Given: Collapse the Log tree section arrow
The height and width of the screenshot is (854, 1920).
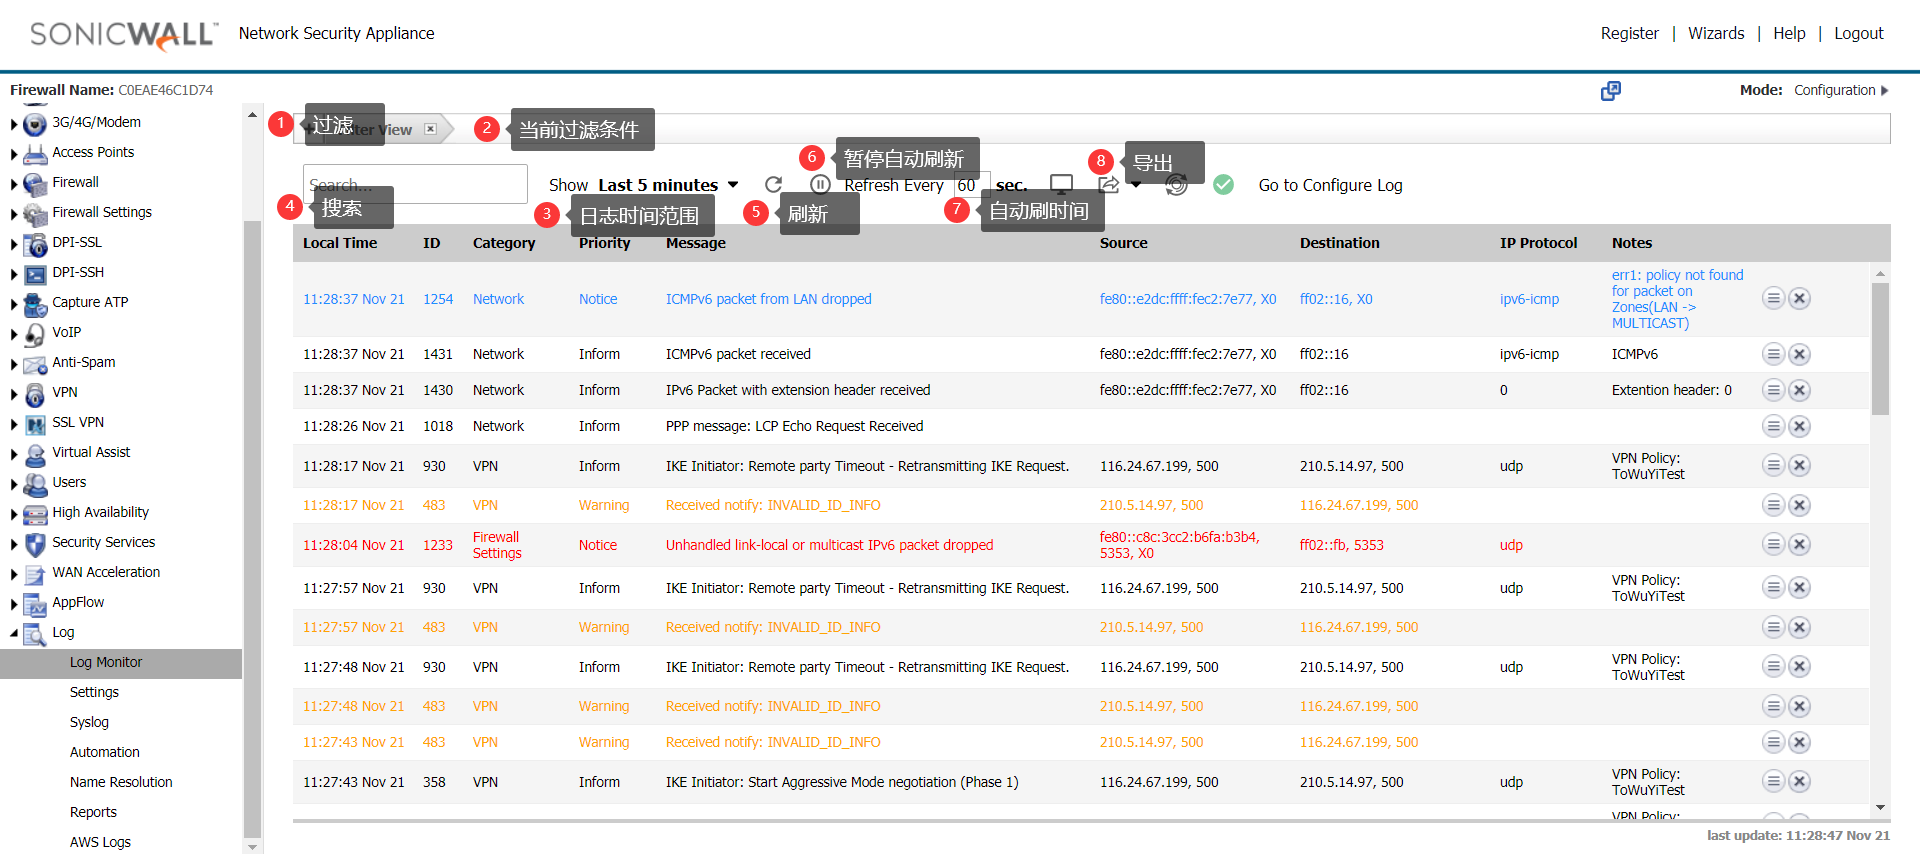Looking at the screenshot, I should point(14,633).
